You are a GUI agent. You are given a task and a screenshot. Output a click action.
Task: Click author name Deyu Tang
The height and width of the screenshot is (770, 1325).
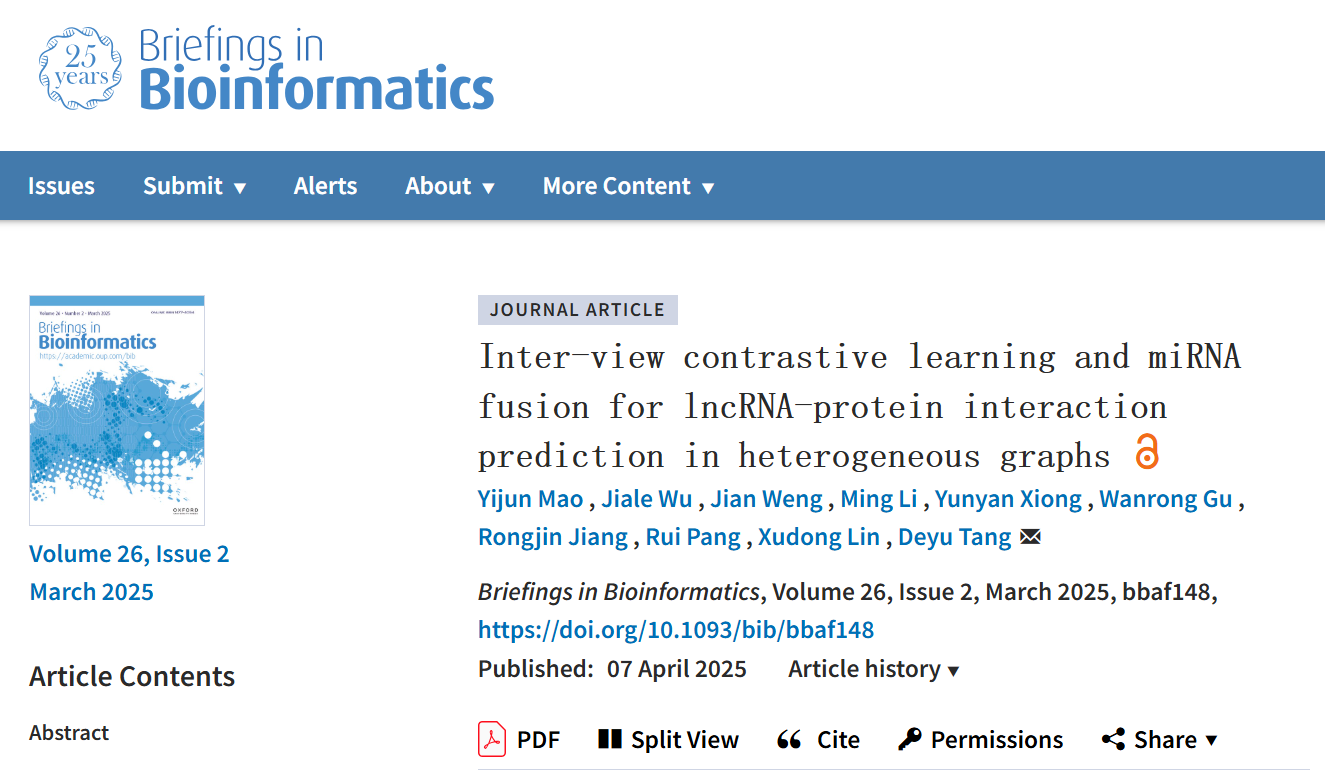click(954, 537)
